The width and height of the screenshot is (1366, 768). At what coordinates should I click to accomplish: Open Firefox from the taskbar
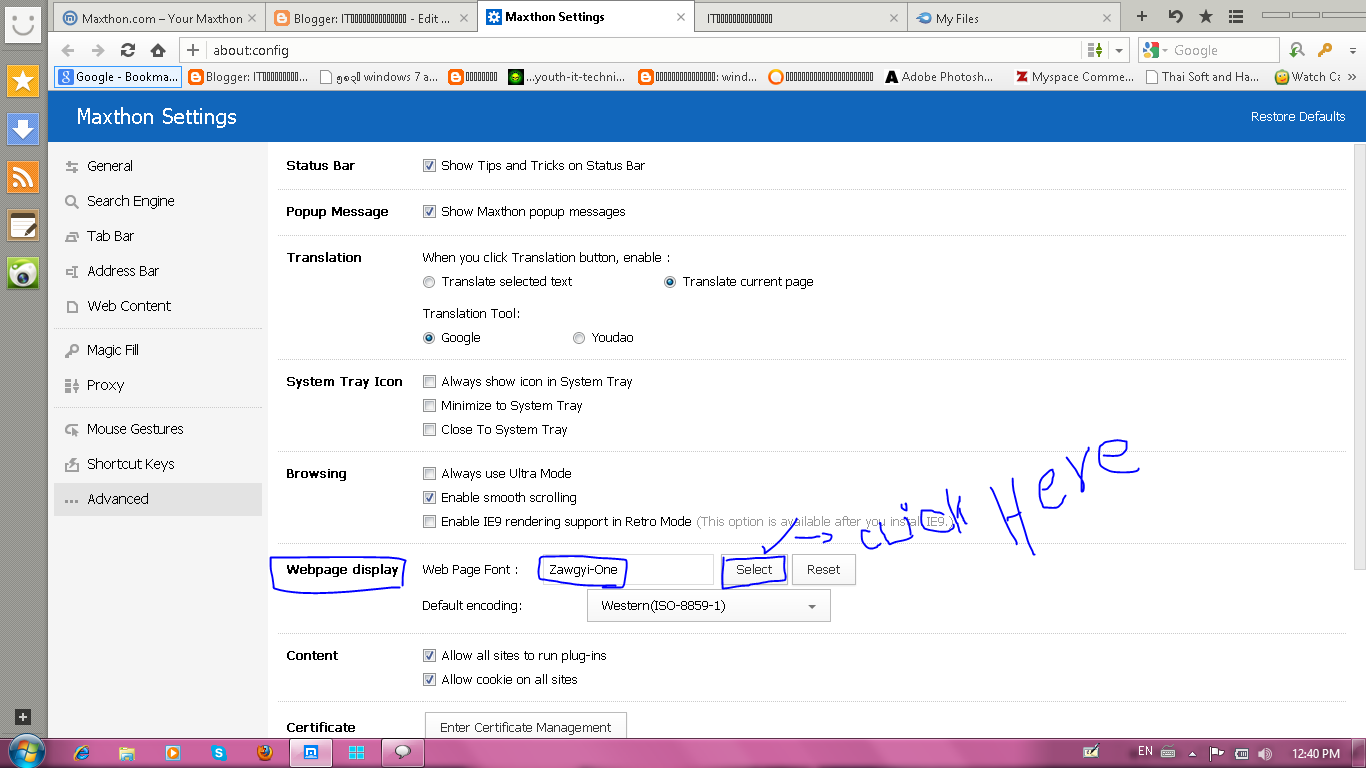click(x=265, y=753)
